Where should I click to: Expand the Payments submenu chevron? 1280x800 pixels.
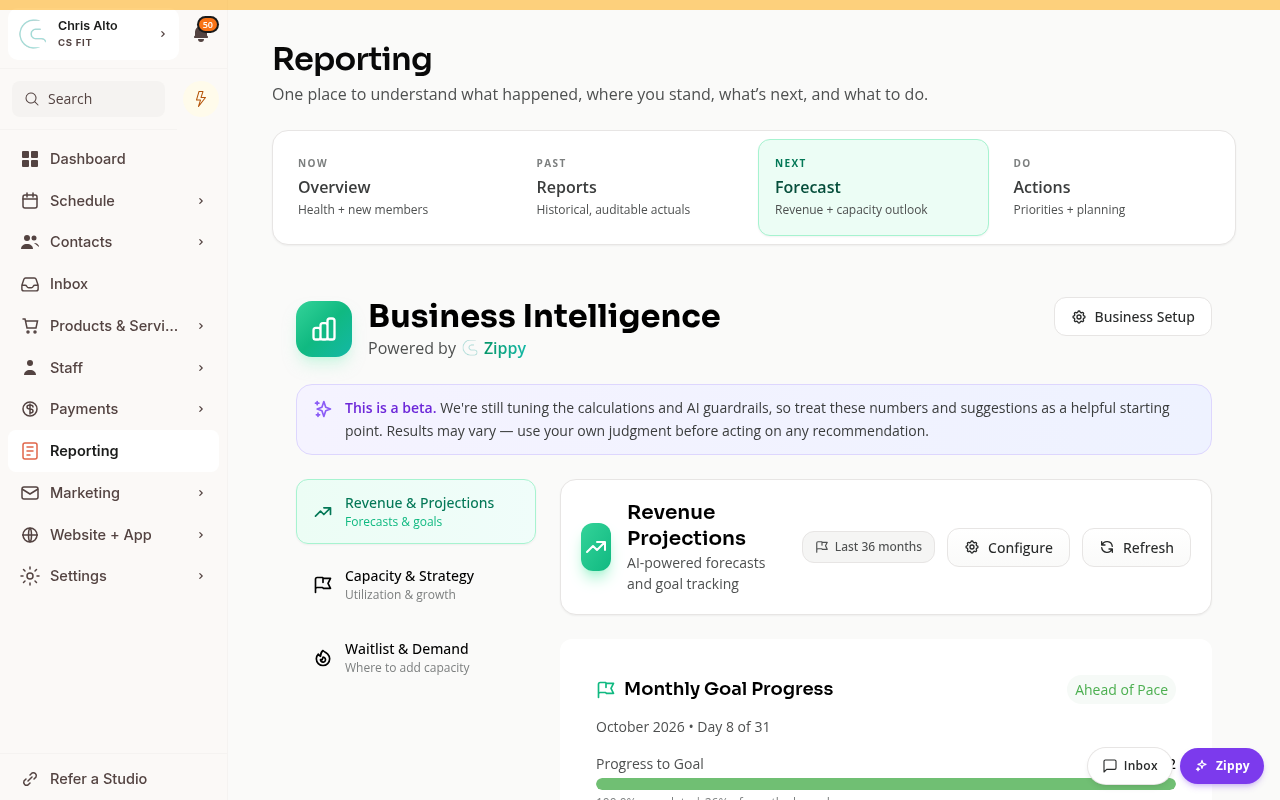click(x=201, y=409)
